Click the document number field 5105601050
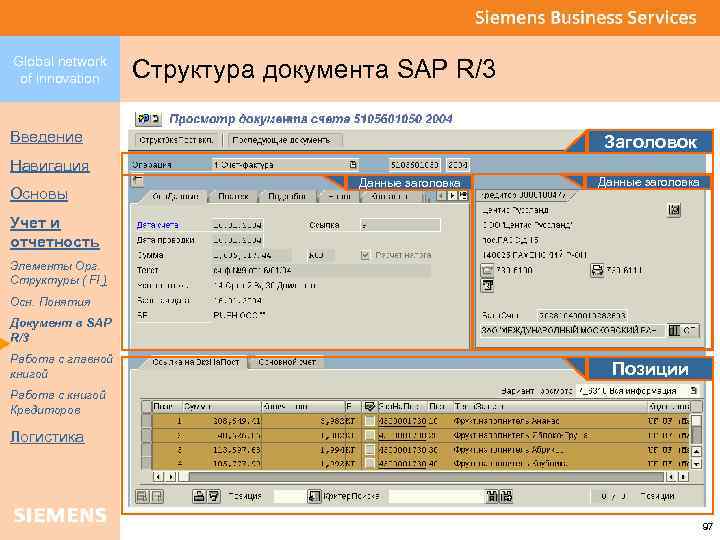 click(x=415, y=164)
